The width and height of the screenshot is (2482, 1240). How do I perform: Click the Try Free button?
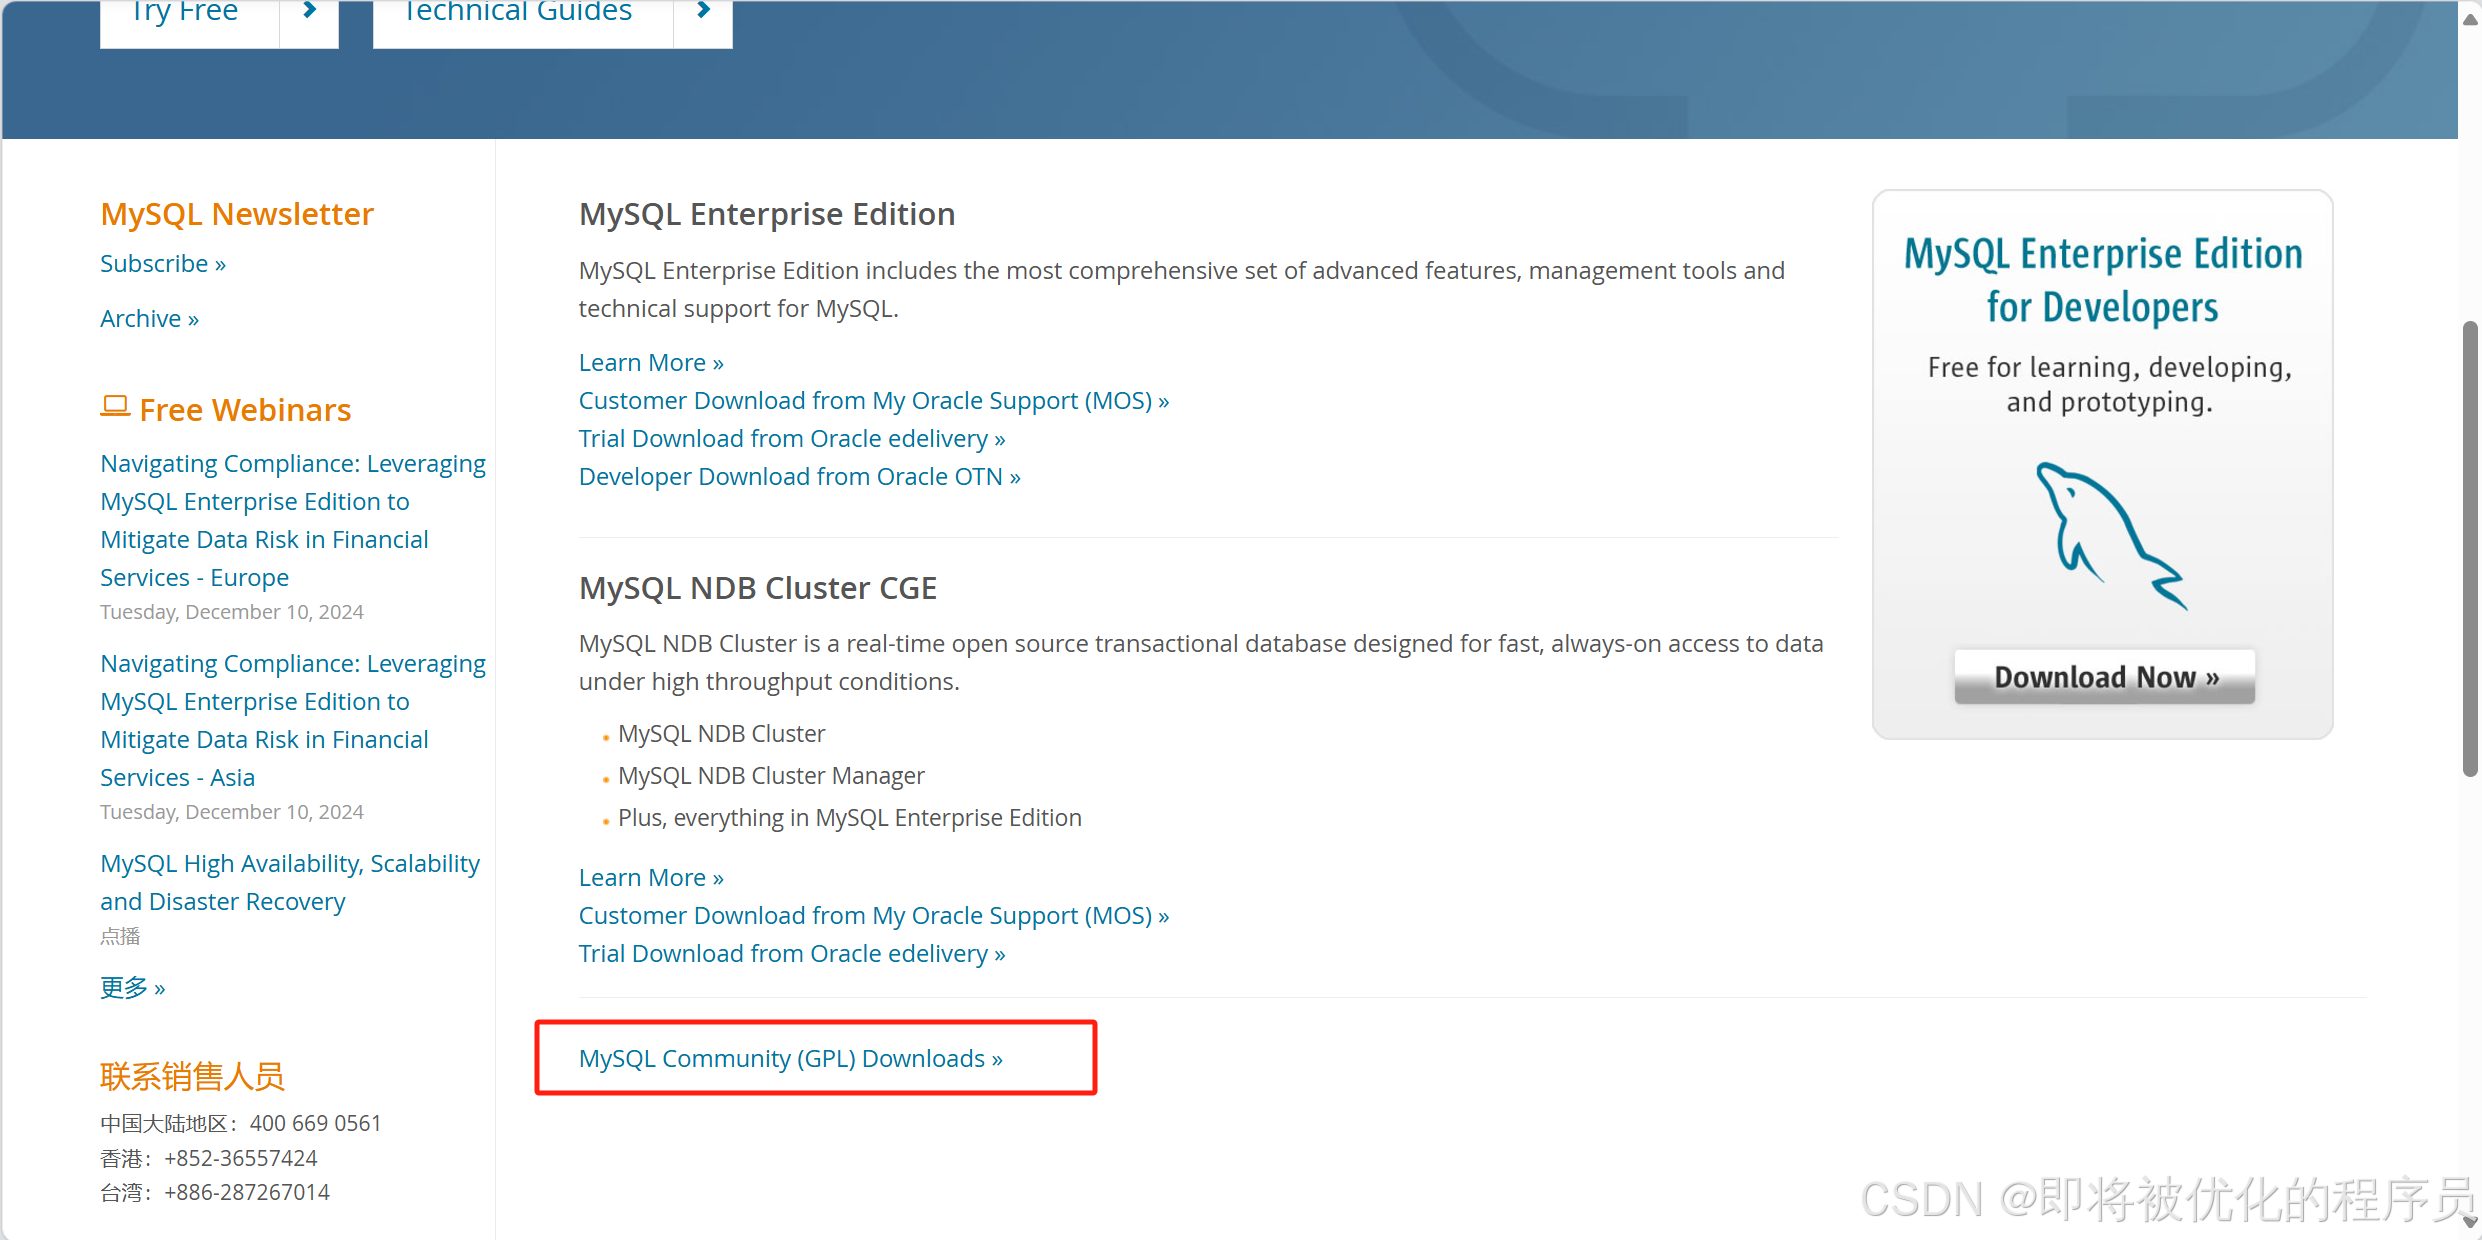point(185,12)
